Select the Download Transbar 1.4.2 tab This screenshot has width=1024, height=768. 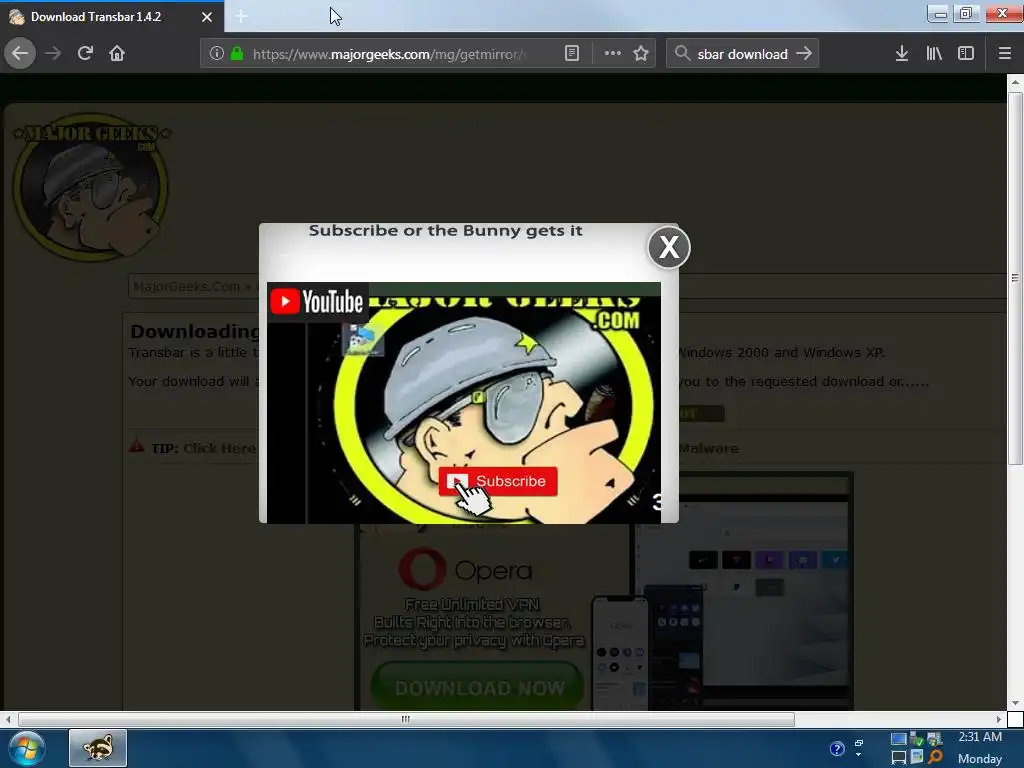(x=111, y=17)
